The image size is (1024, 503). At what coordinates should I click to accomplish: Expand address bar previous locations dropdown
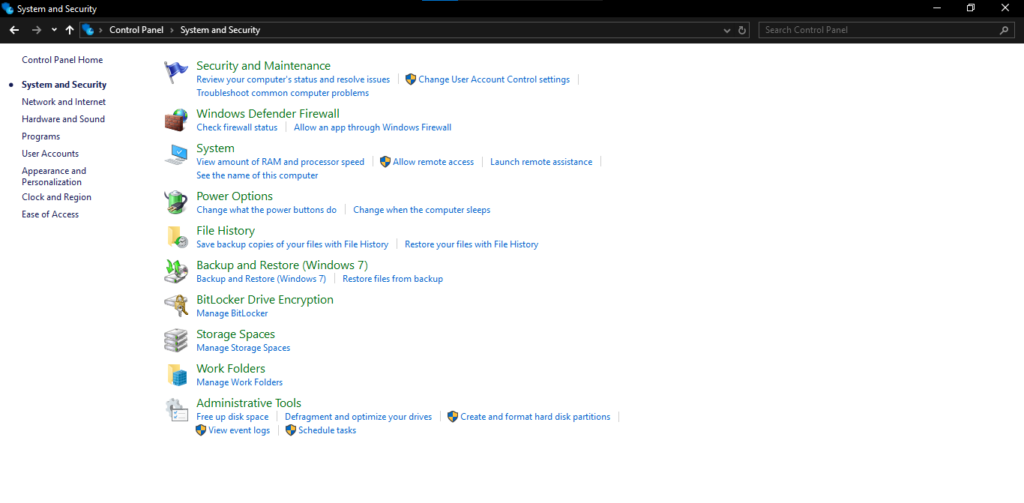(x=728, y=30)
